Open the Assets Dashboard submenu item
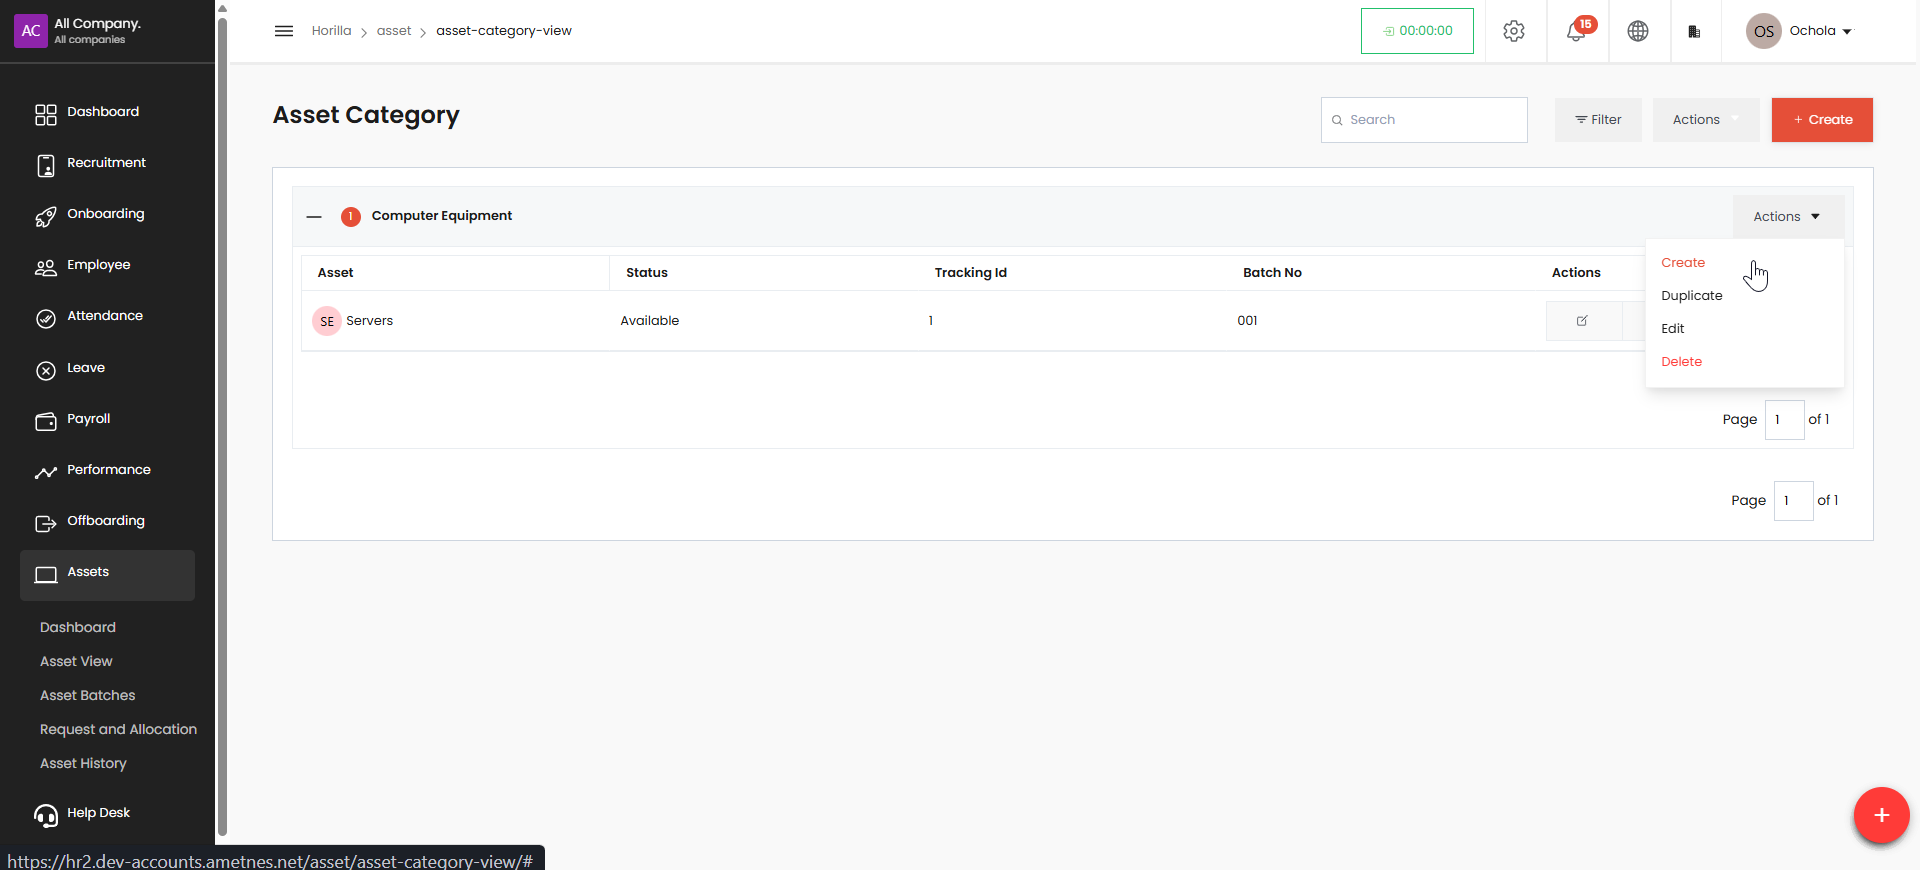This screenshot has height=870, width=1920. coord(78,627)
